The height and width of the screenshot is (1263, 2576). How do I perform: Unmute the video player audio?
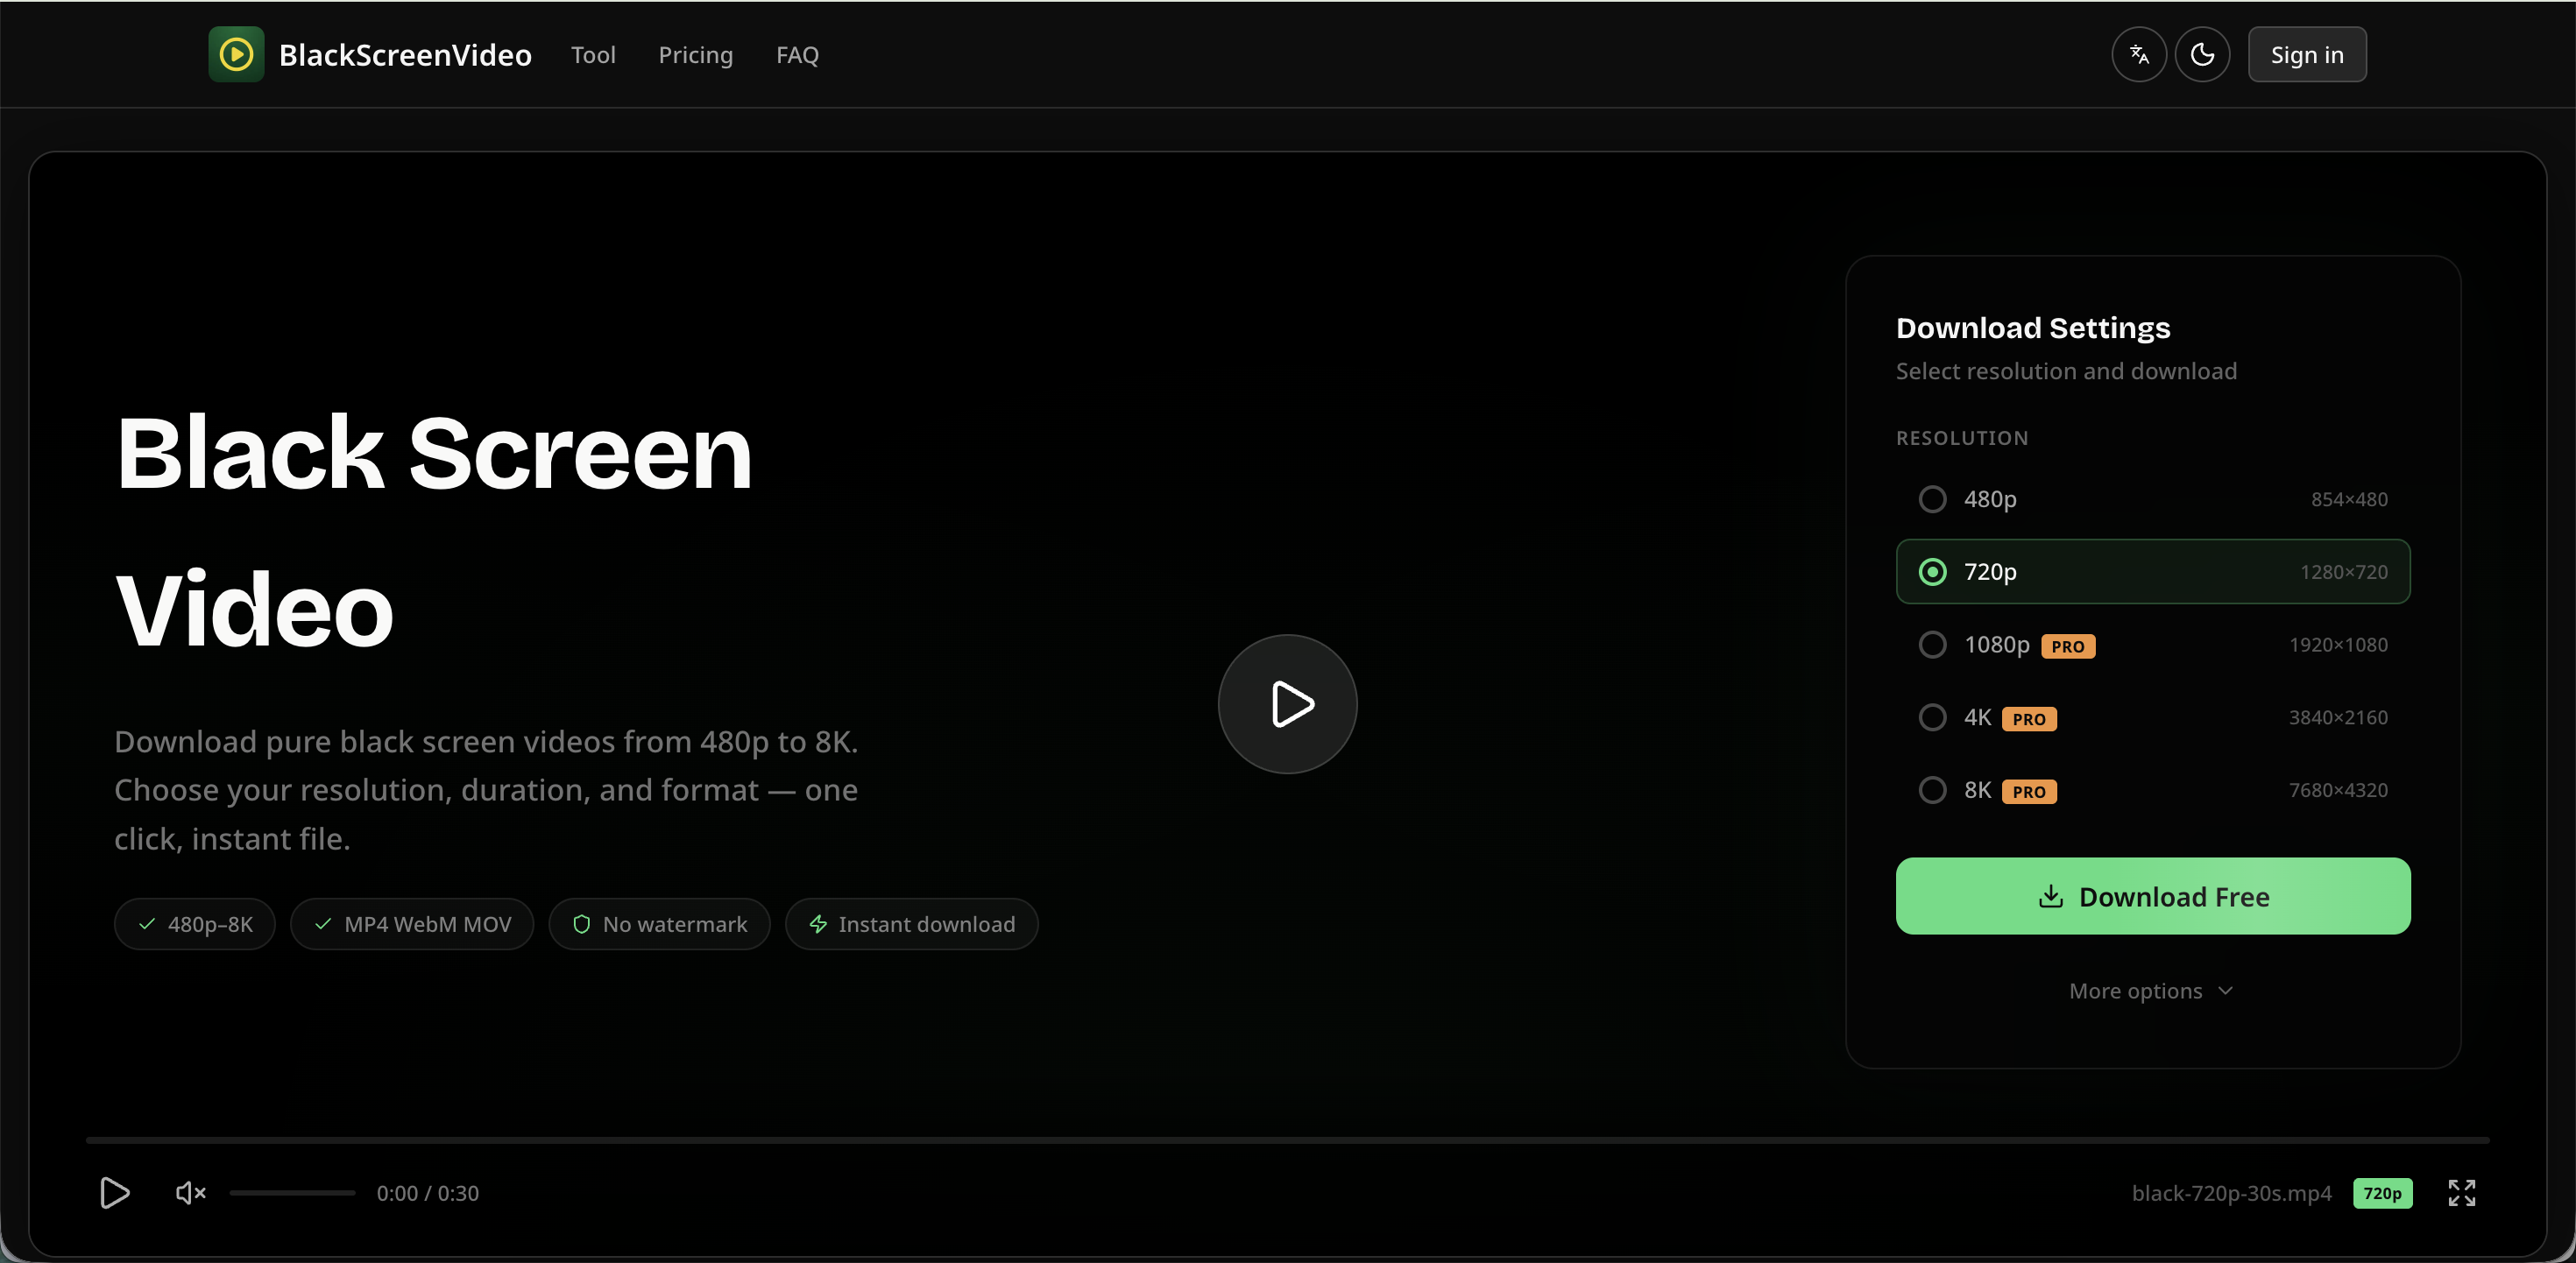[x=190, y=1192]
